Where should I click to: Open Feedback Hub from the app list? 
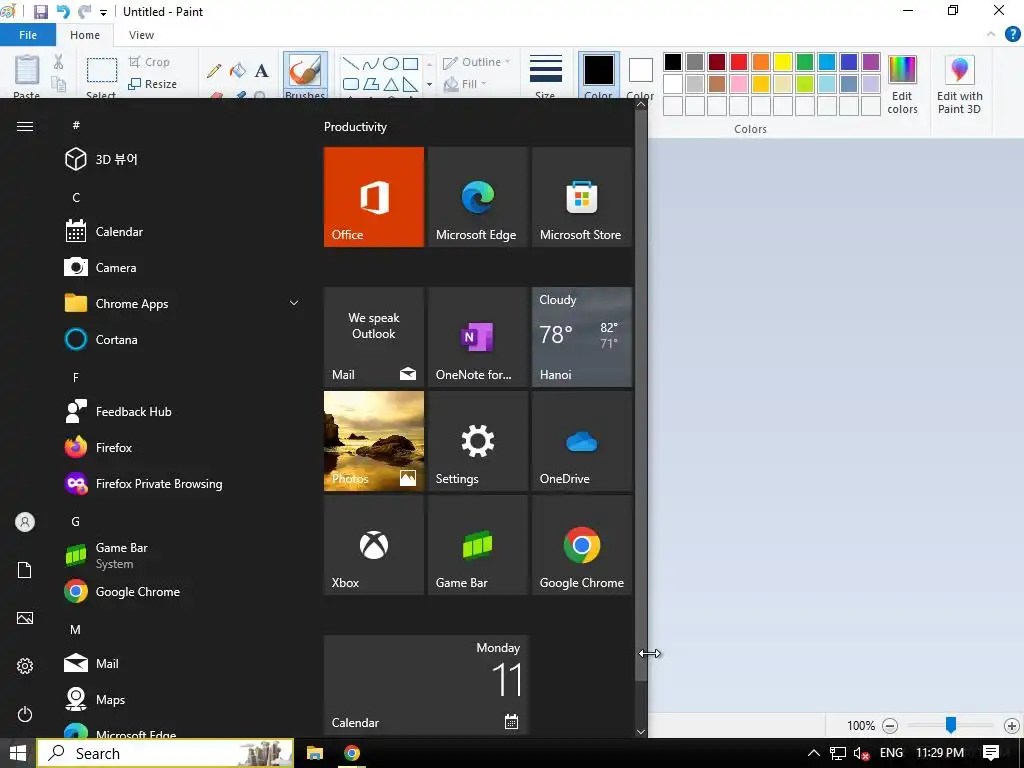click(x=183, y=411)
